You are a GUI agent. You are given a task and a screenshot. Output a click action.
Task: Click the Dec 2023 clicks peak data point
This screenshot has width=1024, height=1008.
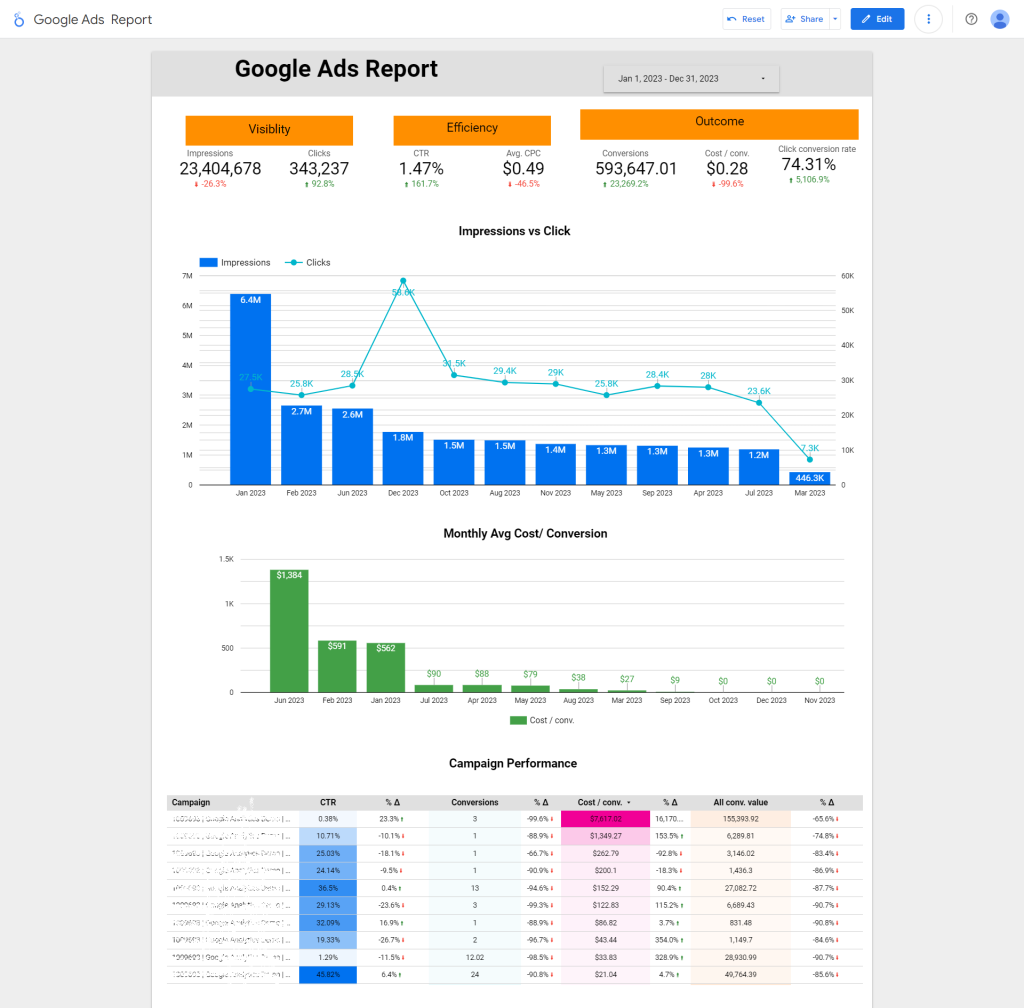(x=403, y=281)
